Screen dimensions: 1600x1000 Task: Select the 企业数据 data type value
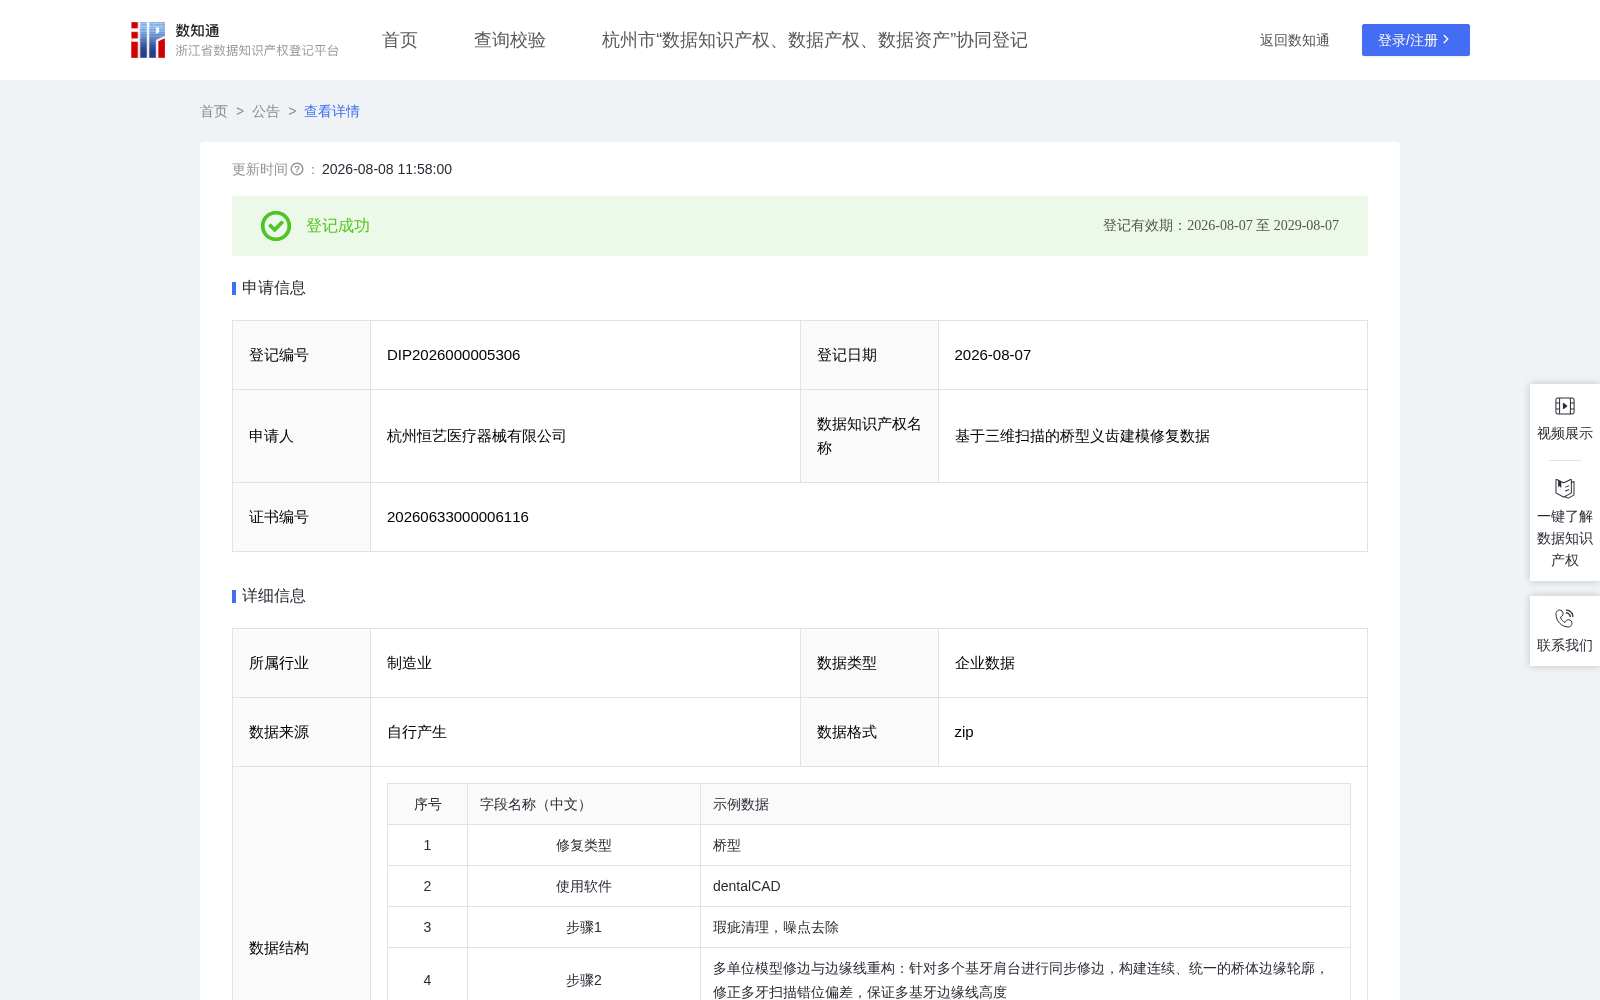click(985, 663)
